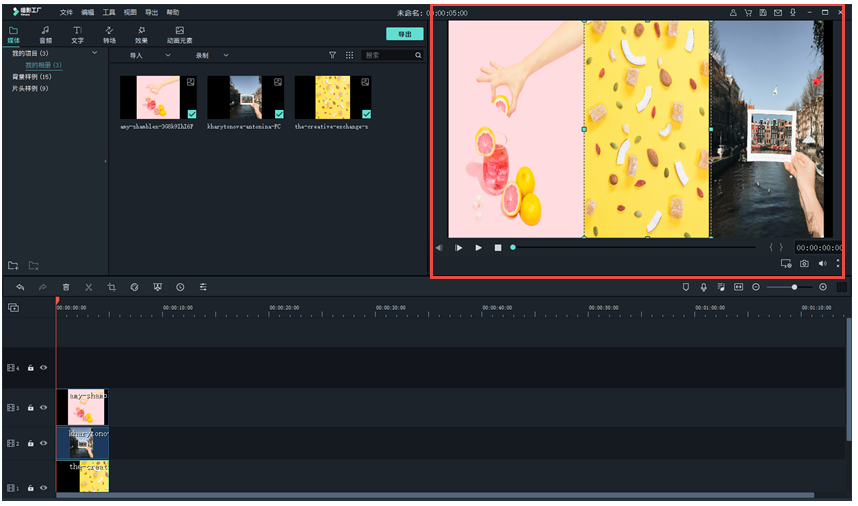This screenshot has height=506, width=858.
Task: Select the 背景样例 (15) folder
Action: 31,77
